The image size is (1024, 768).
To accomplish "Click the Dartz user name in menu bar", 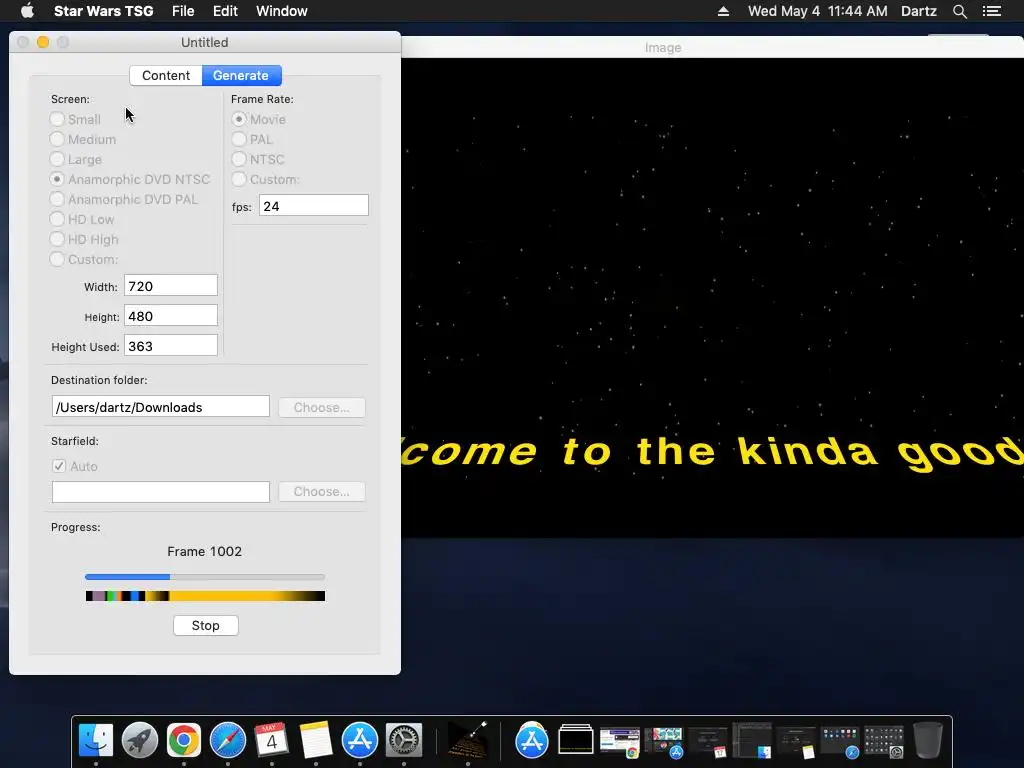I will click(918, 11).
